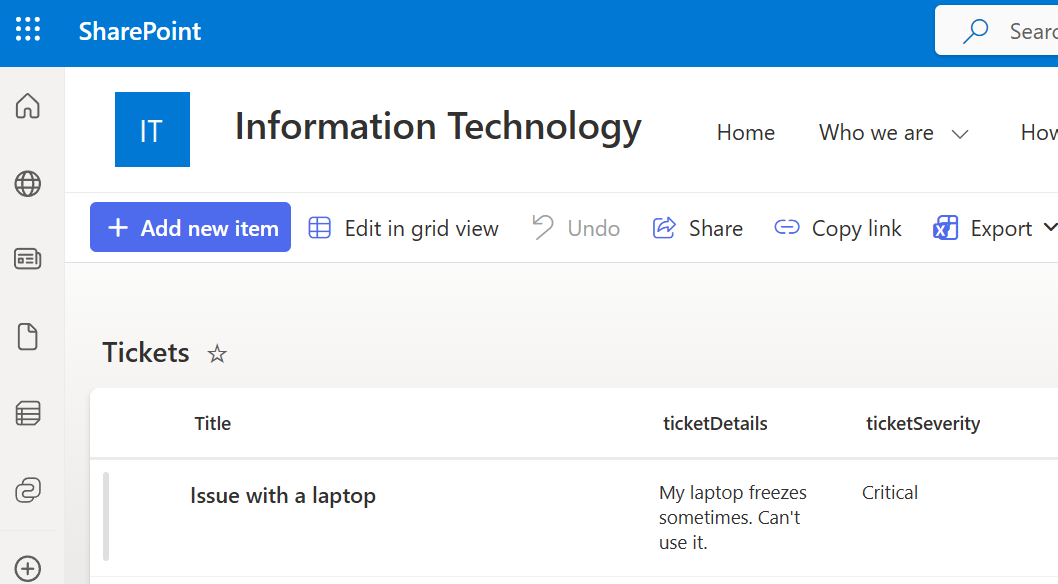The width and height of the screenshot is (1058, 584).
Task: Open the News icon in sidebar
Action: point(28,259)
